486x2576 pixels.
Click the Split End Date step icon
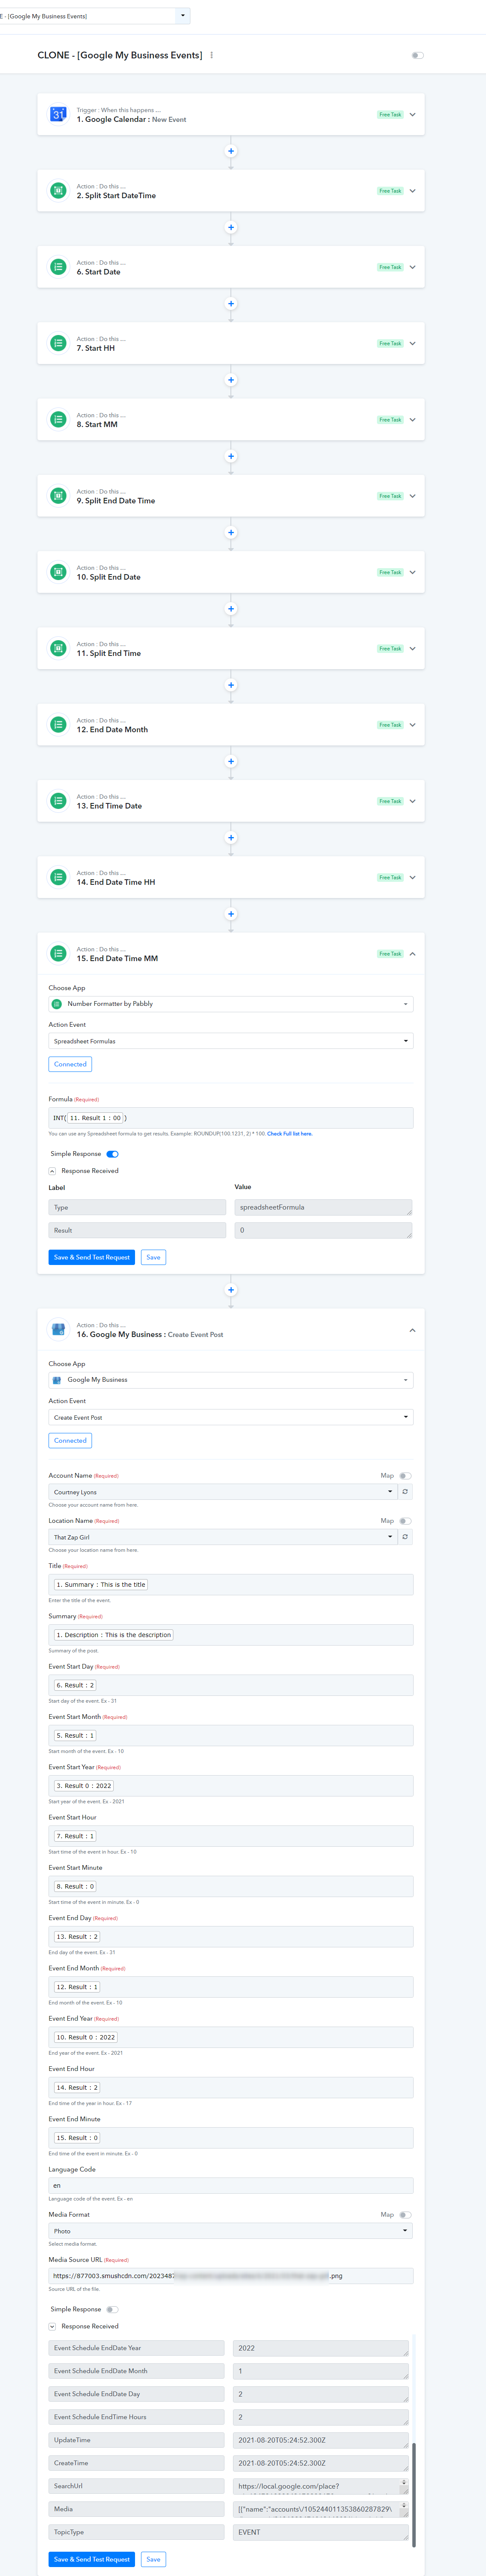point(58,572)
